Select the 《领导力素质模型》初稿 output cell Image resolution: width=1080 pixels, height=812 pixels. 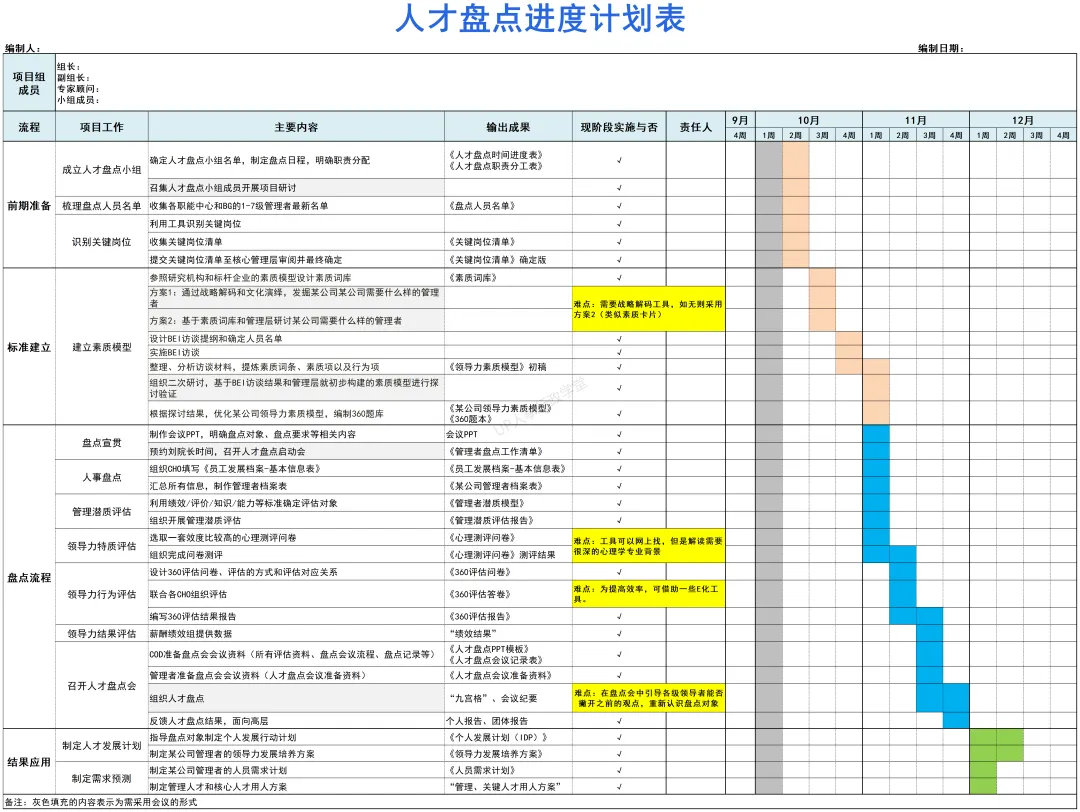(x=508, y=367)
